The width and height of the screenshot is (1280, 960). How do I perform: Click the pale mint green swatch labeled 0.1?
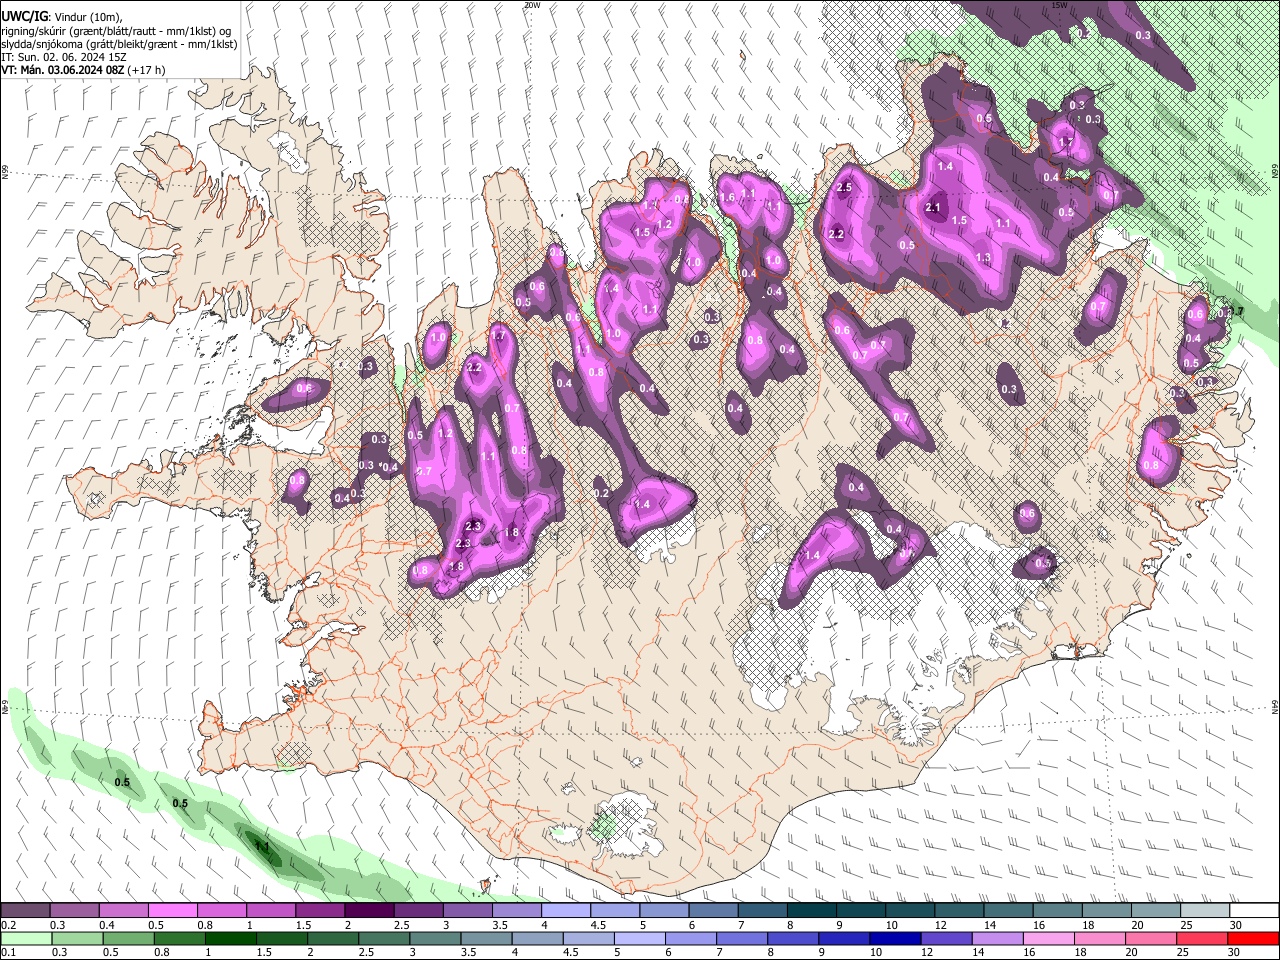click(25, 938)
